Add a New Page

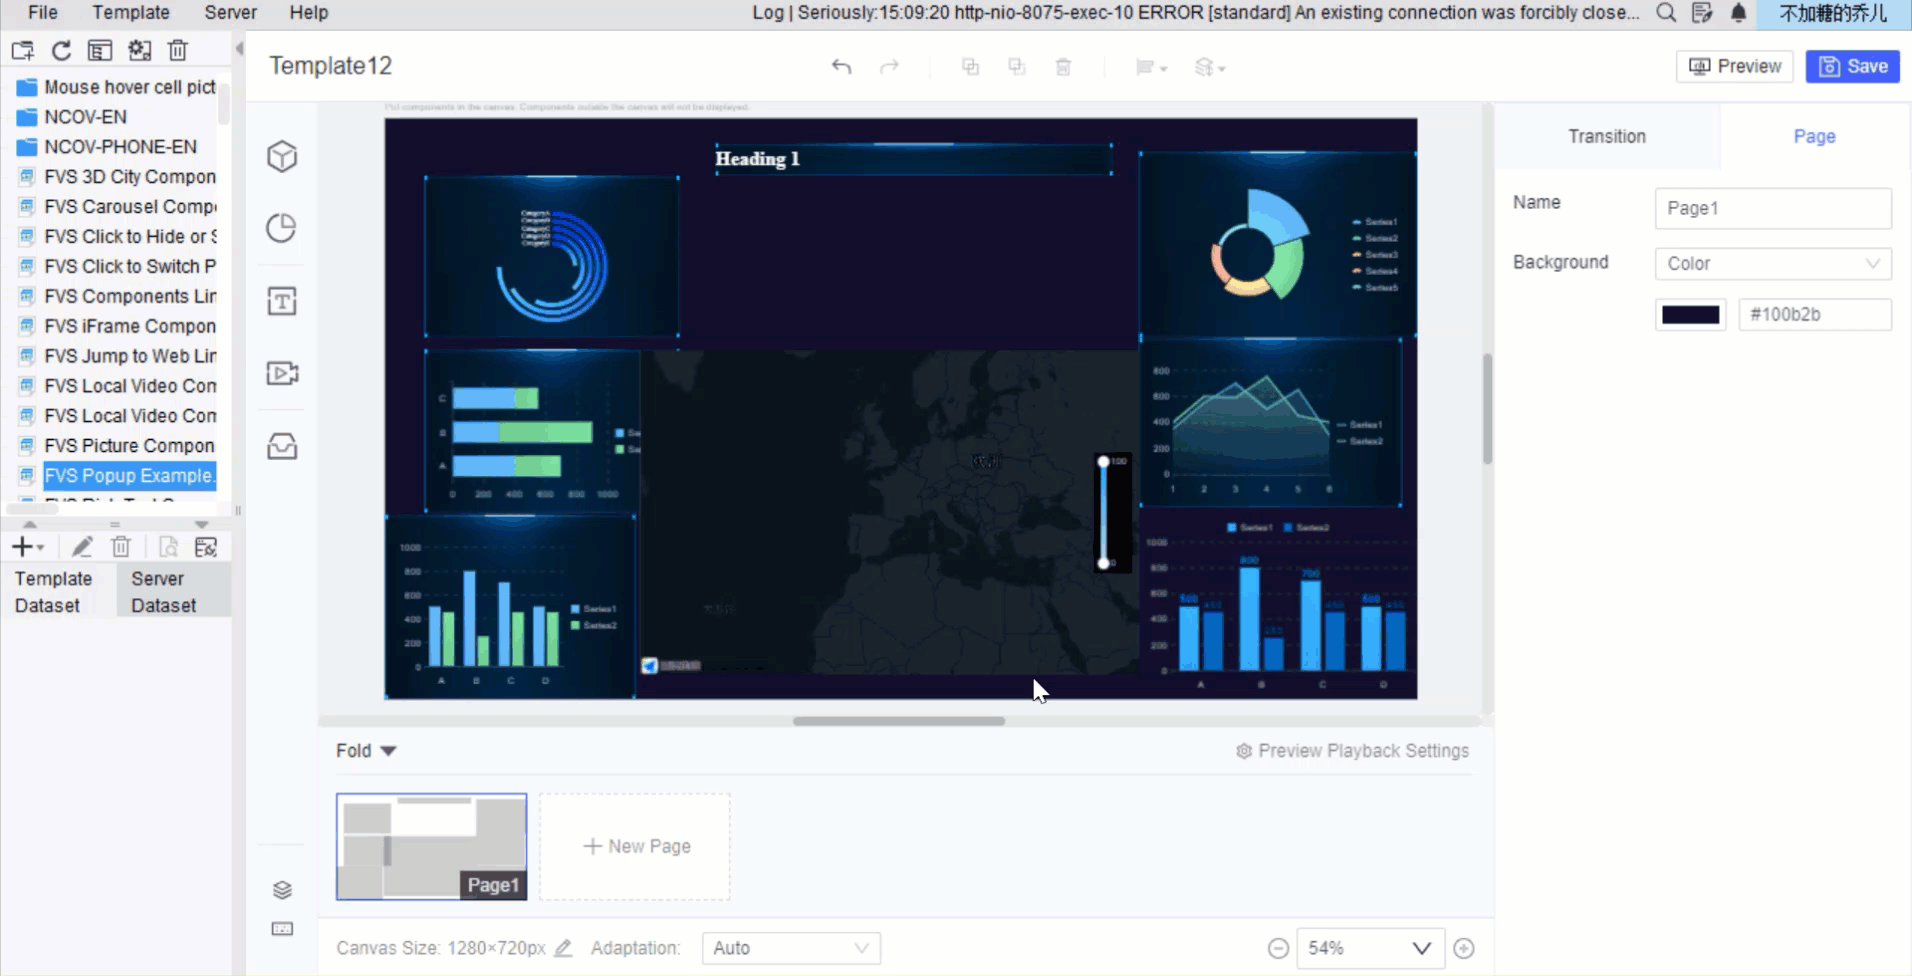tap(635, 847)
